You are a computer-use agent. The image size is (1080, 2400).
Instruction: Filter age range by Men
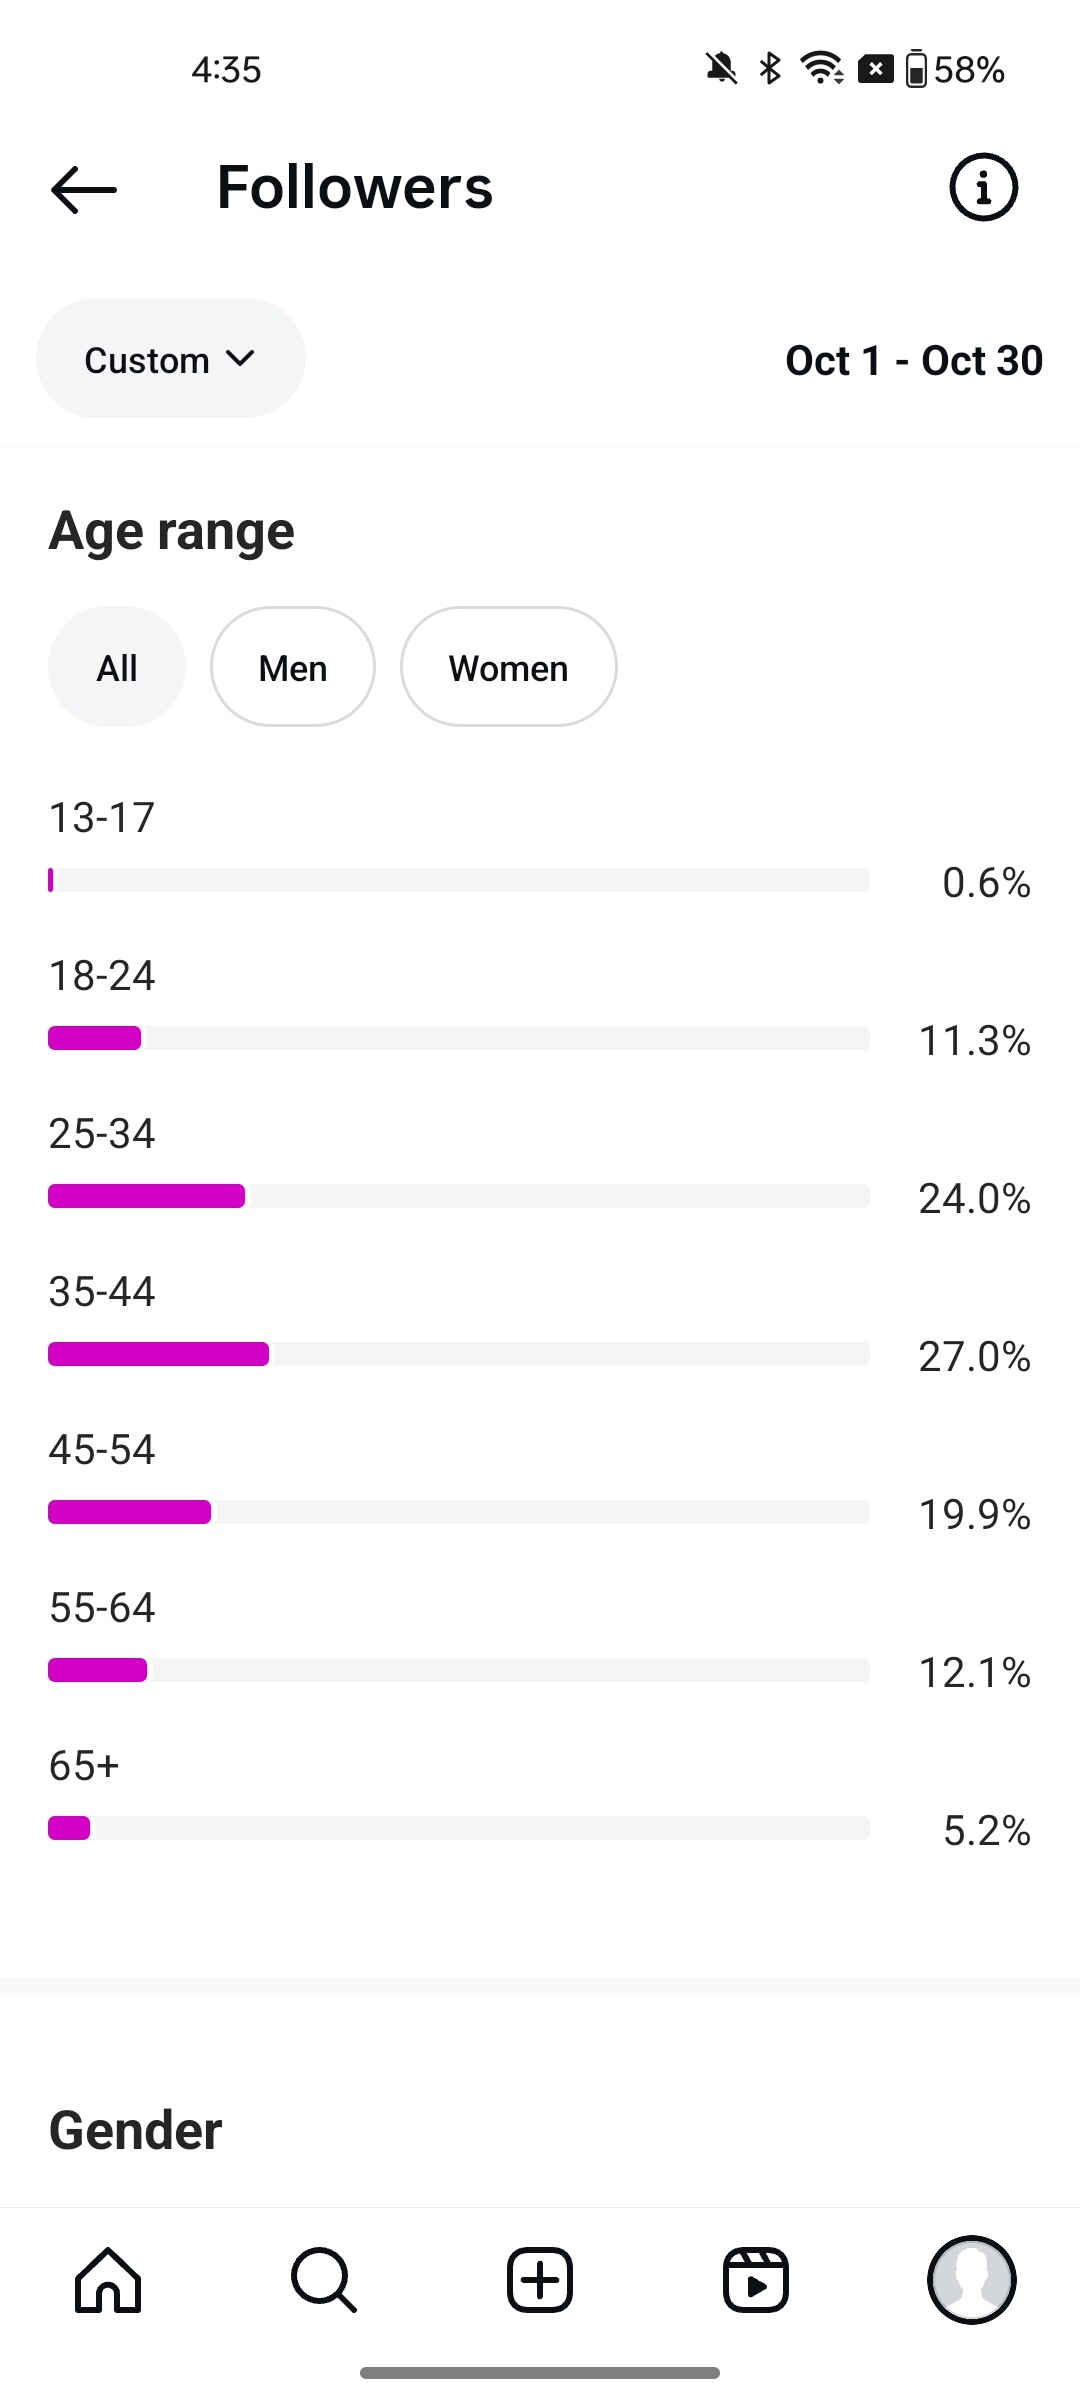pyautogui.click(x=293, y=667)
